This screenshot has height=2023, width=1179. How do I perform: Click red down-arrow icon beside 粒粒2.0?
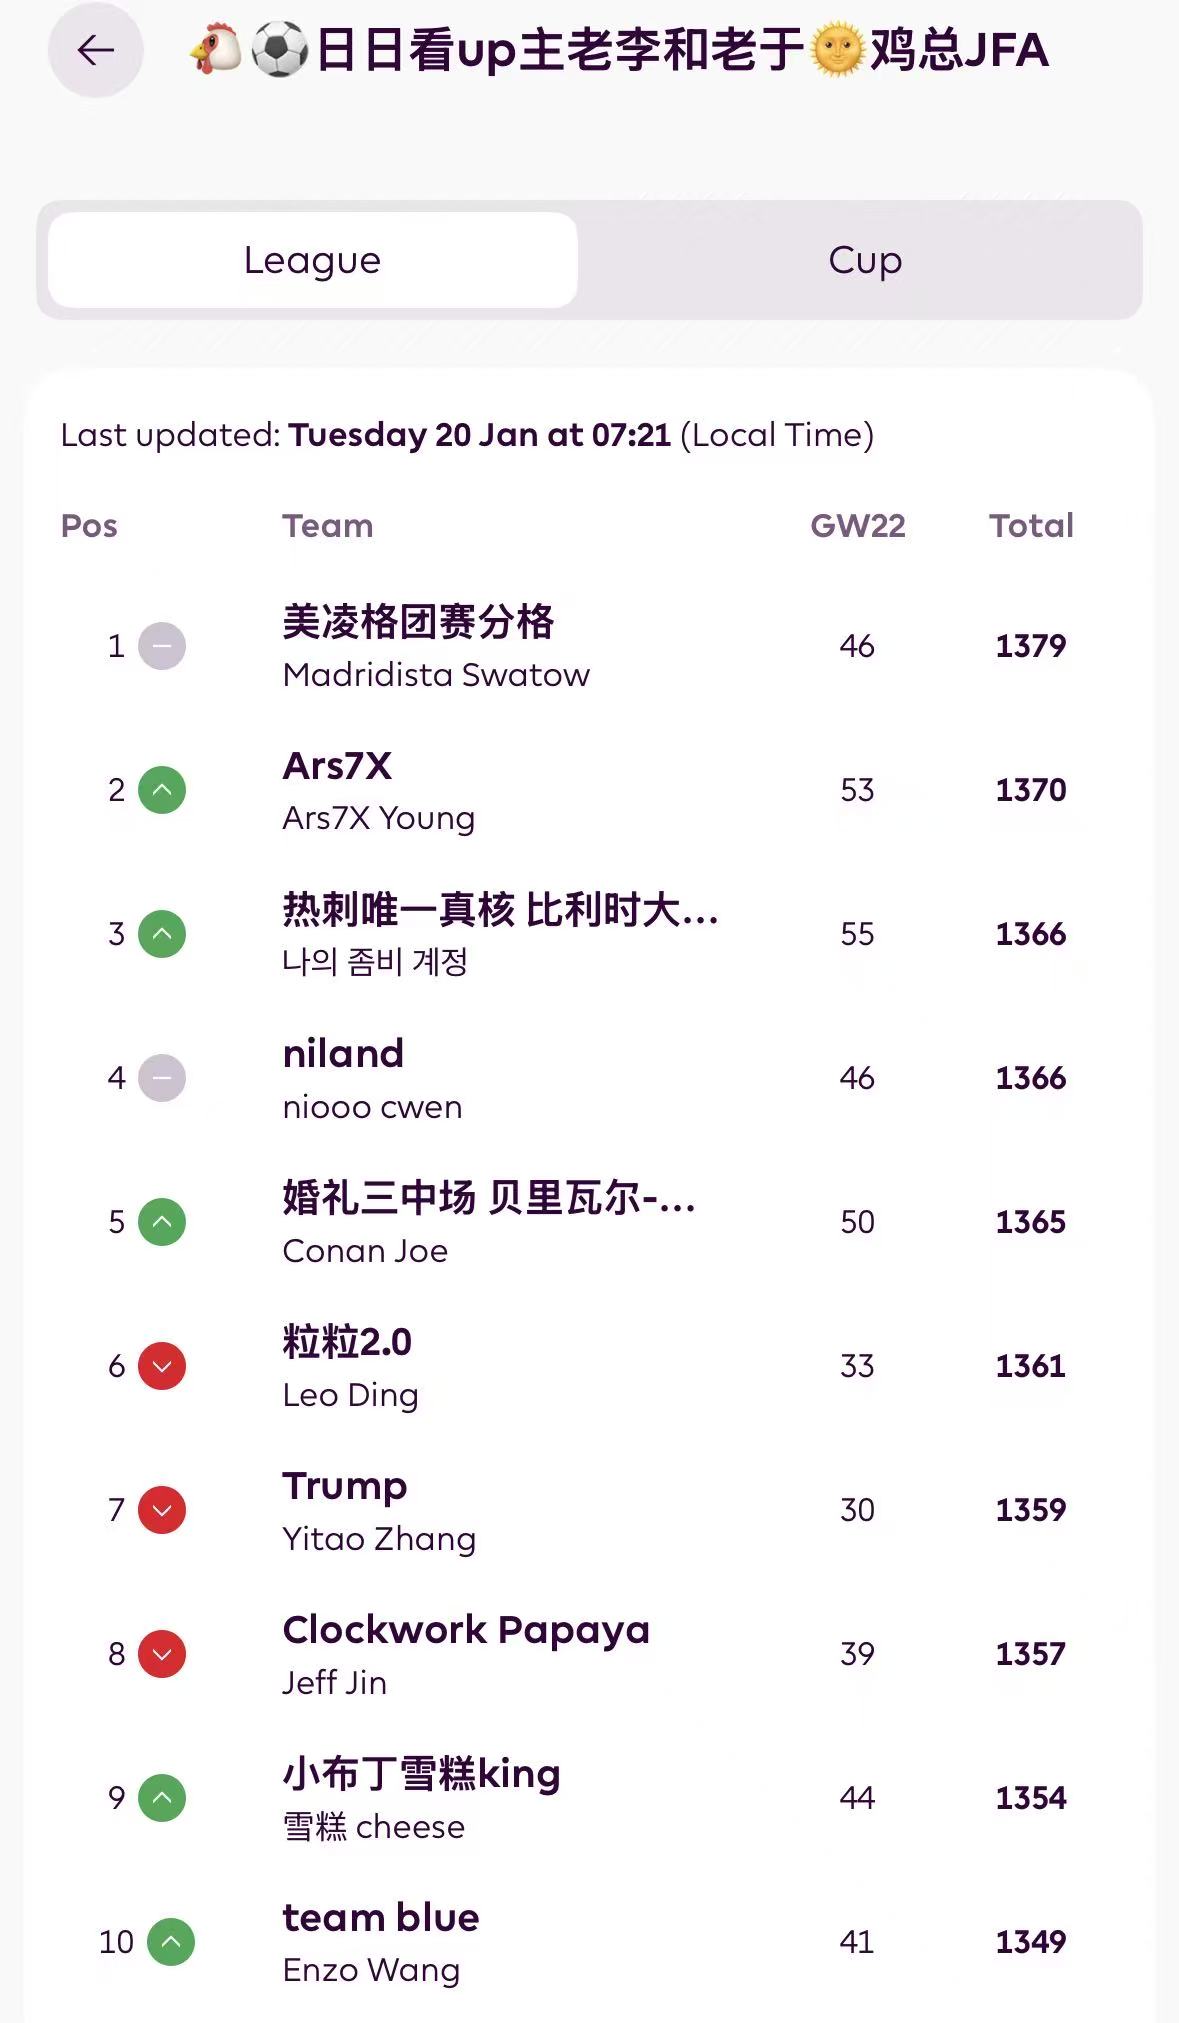[162, 1366]
